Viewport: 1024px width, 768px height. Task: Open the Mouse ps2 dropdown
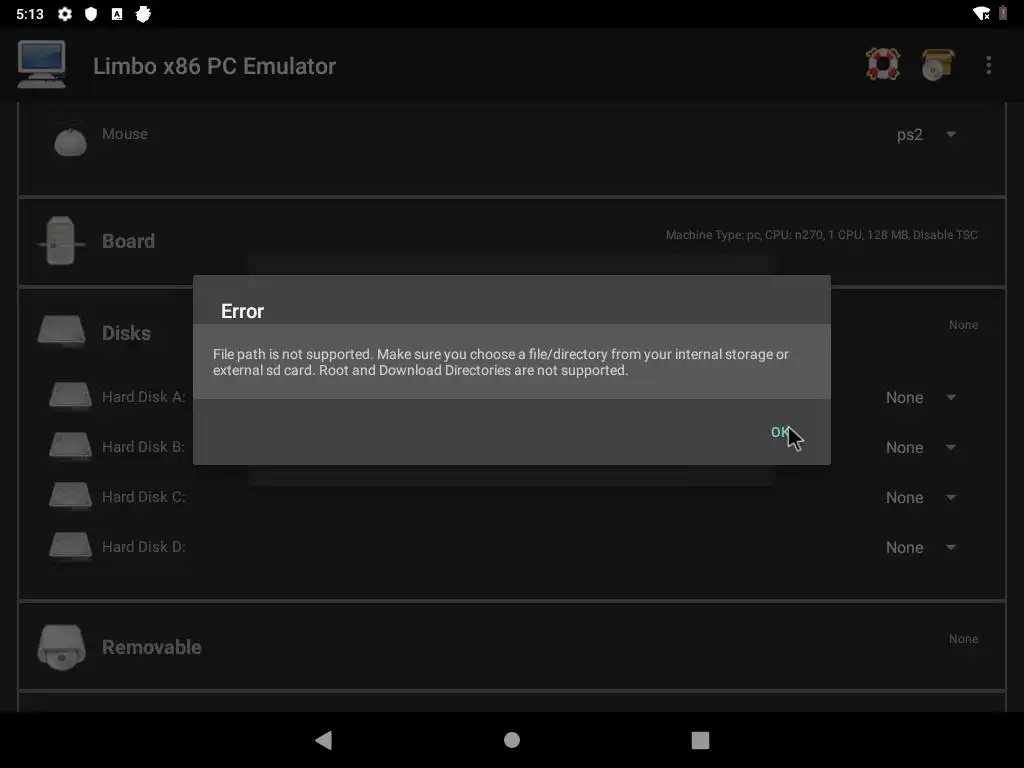[926, 135]
